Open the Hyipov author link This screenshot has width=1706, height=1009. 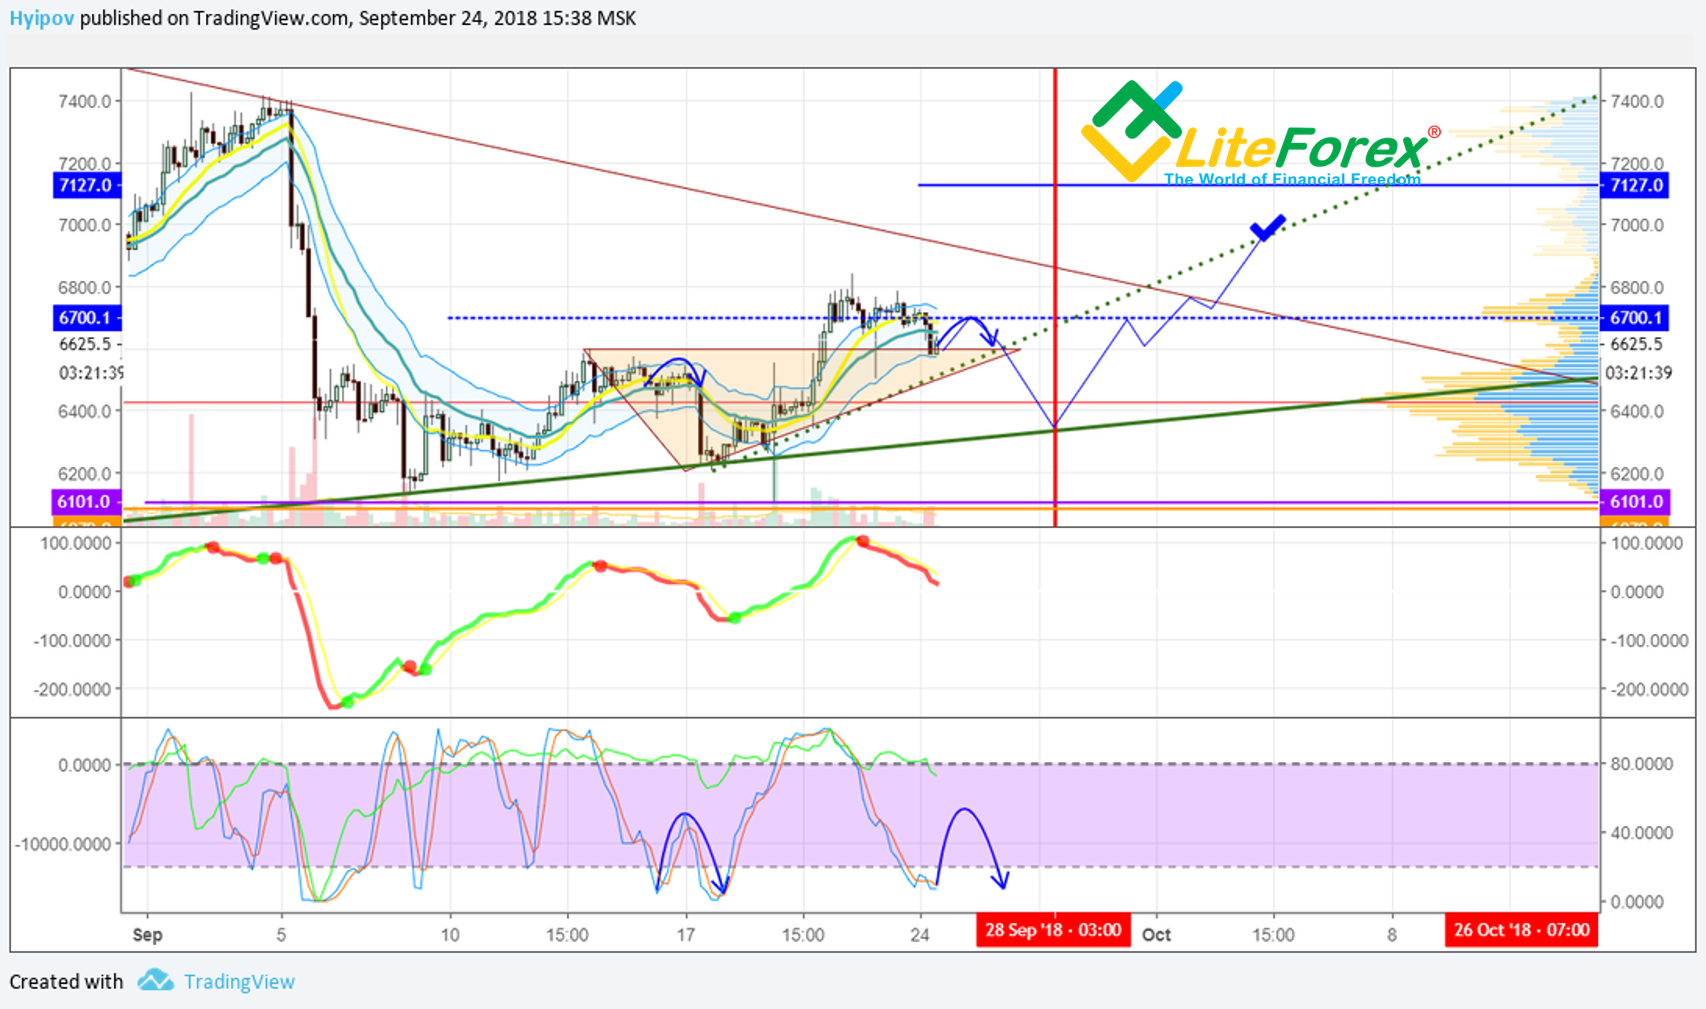pos(41,18)
